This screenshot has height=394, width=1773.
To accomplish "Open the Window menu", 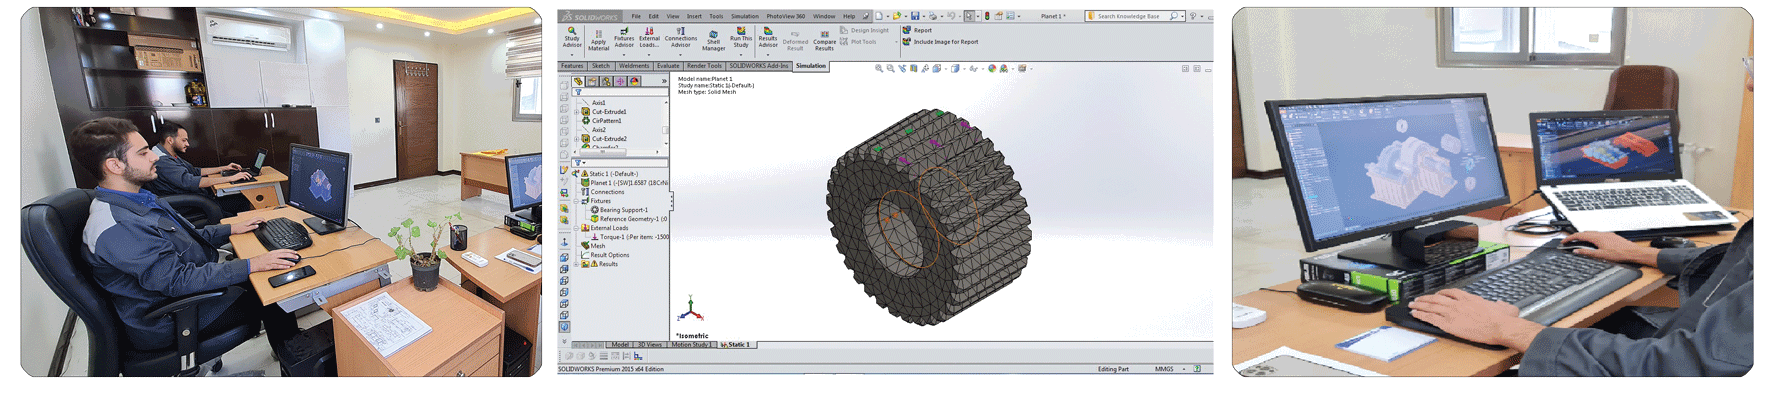I will [824, 16].
